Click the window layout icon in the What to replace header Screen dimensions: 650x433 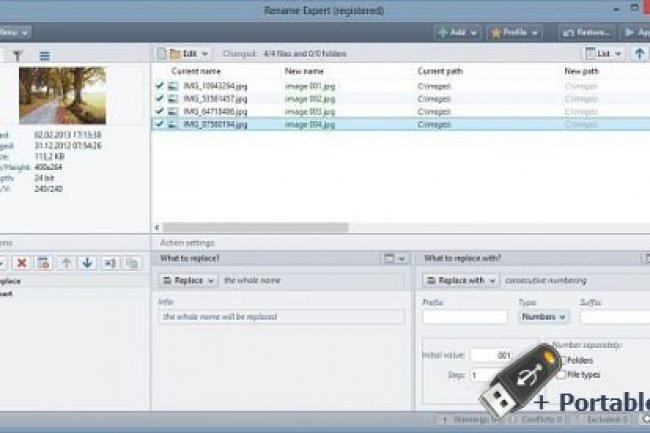tap(389, 259)
